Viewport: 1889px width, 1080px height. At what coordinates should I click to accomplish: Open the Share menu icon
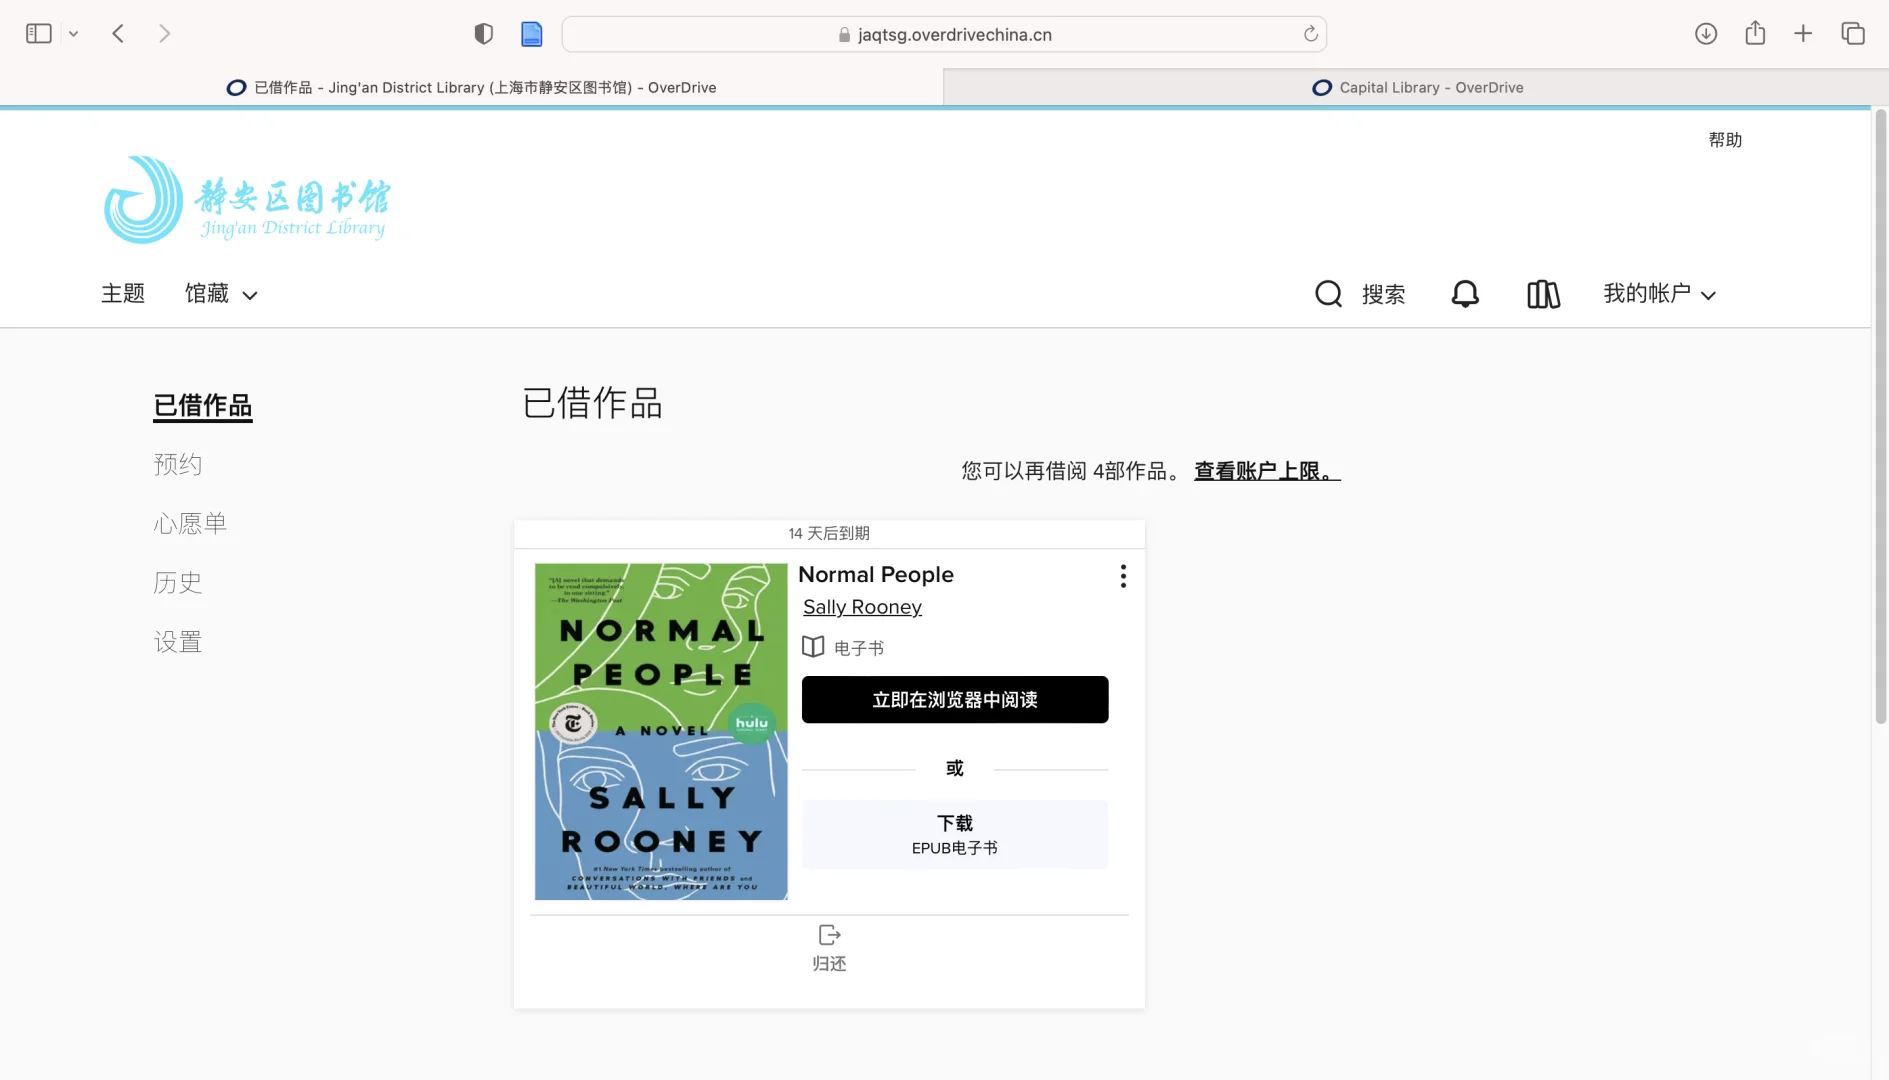click(1755, 34)
